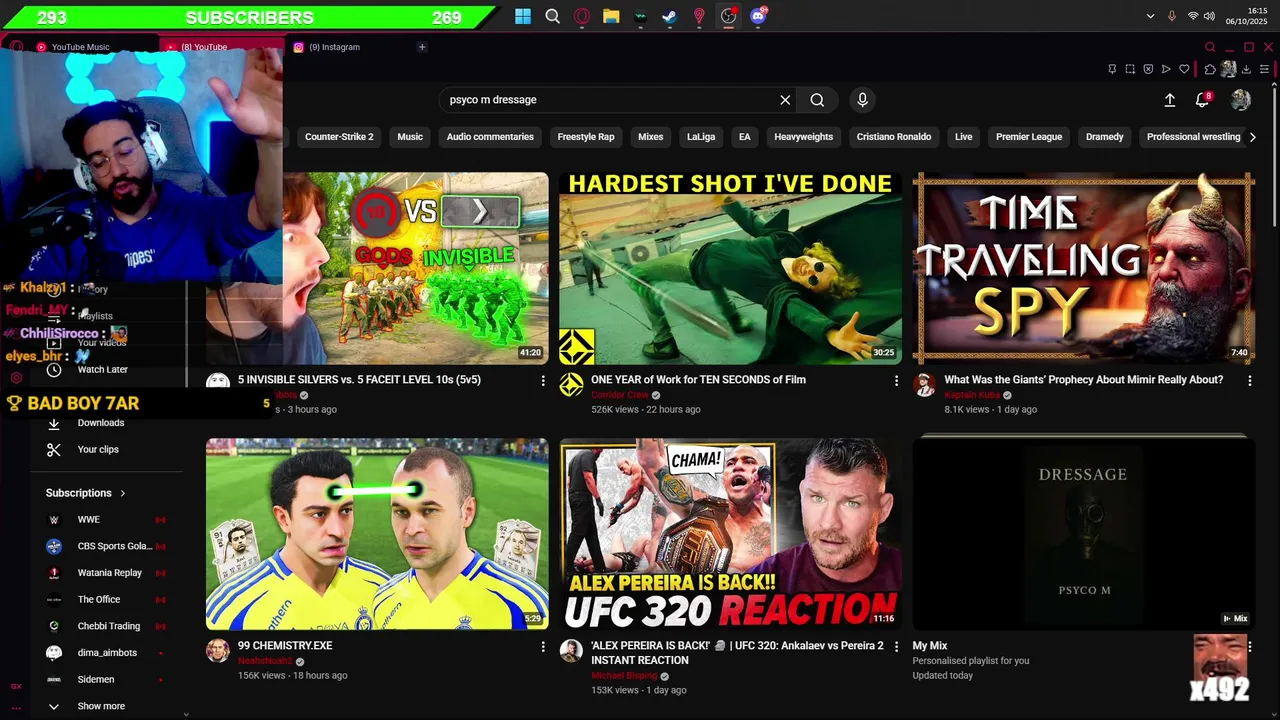Filter by Freestyle Rap chip
The image size is (1280, 720).
586,137
